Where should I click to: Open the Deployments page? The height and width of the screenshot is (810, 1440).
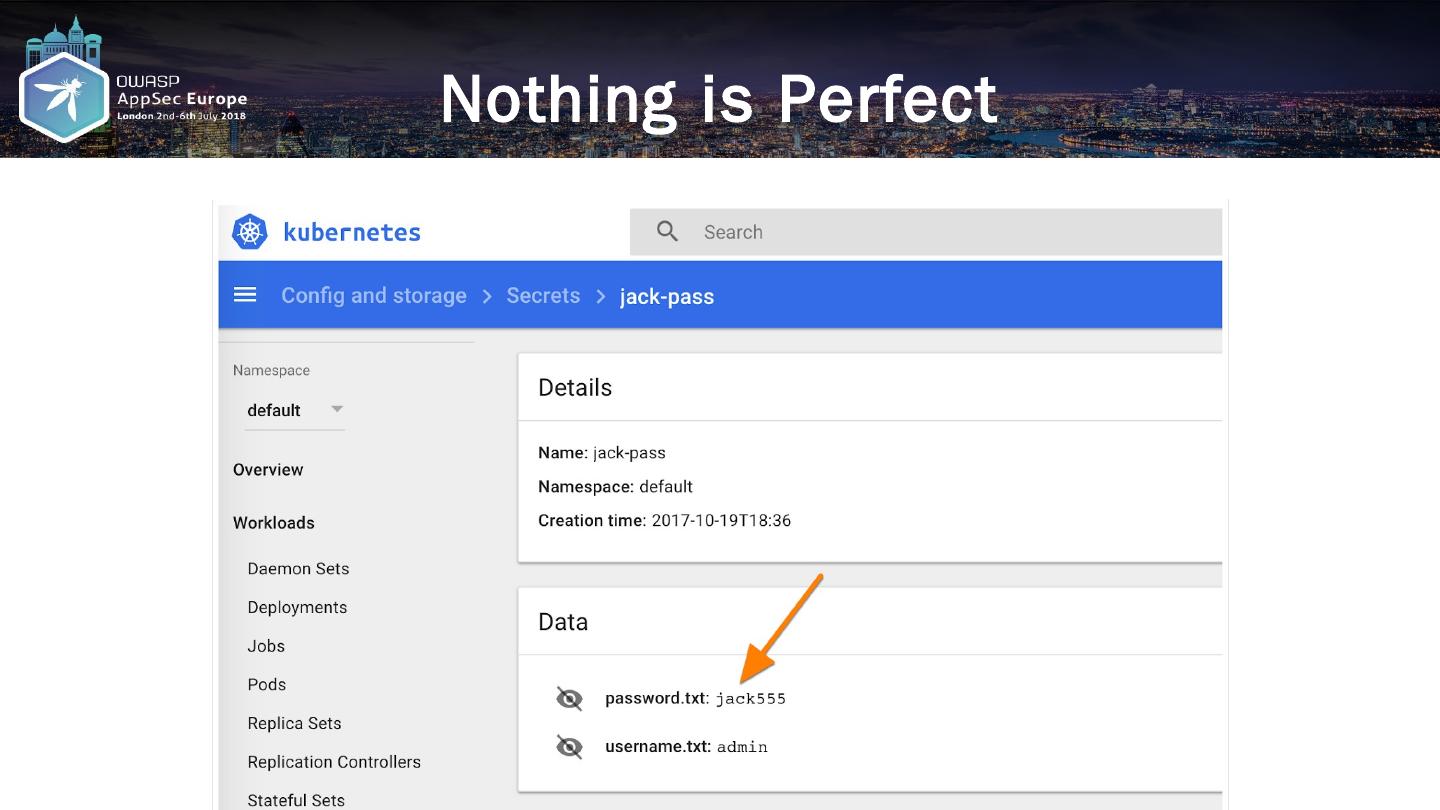pyautogui.click(x=297, y=608)
